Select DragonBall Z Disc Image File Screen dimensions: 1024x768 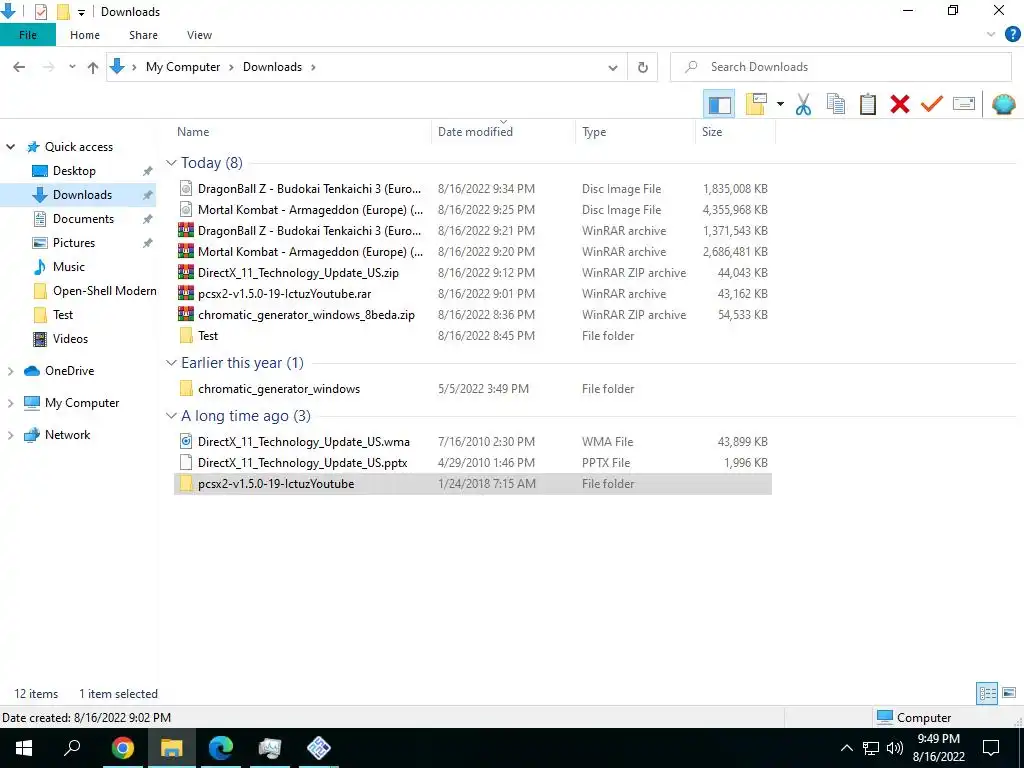[x=473, y=189]
